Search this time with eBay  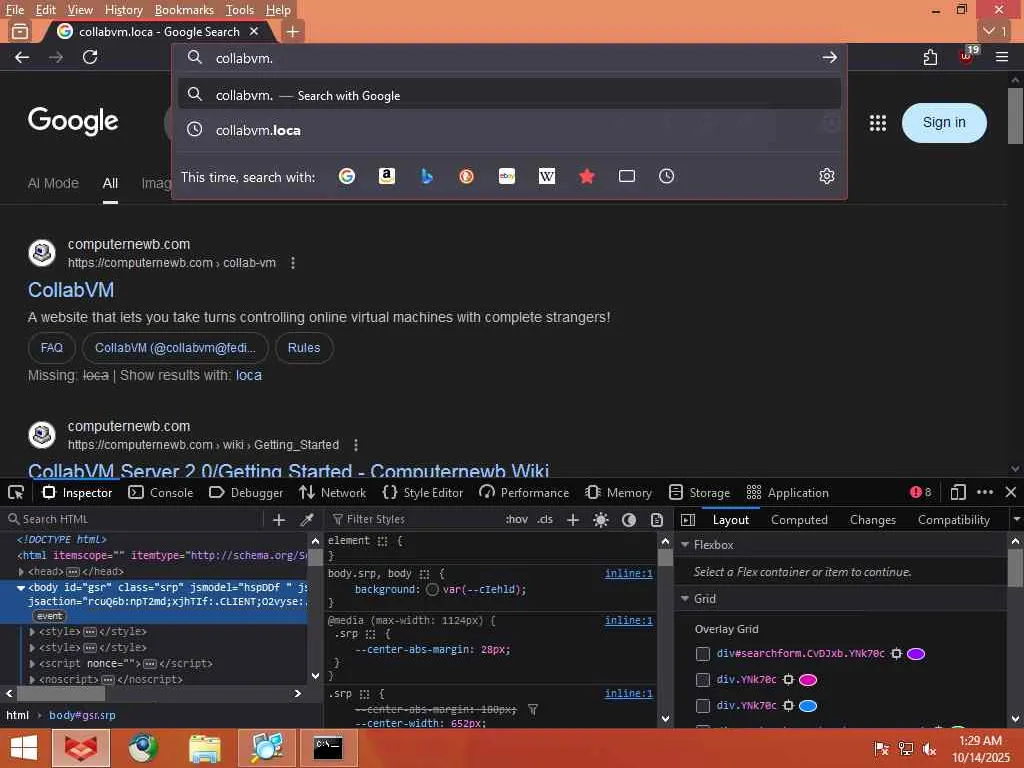507,176
